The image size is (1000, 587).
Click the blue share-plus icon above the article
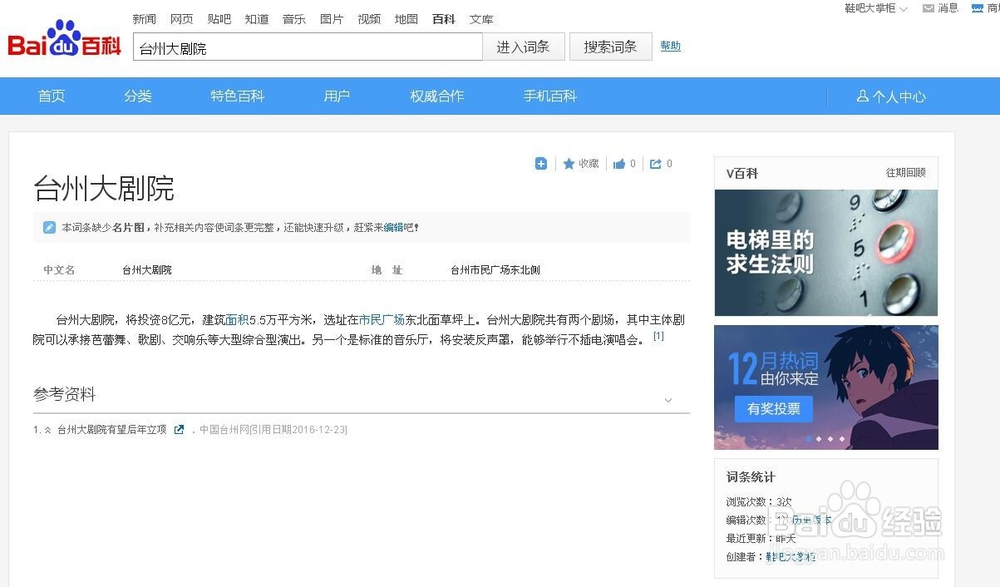pos(541,163)
